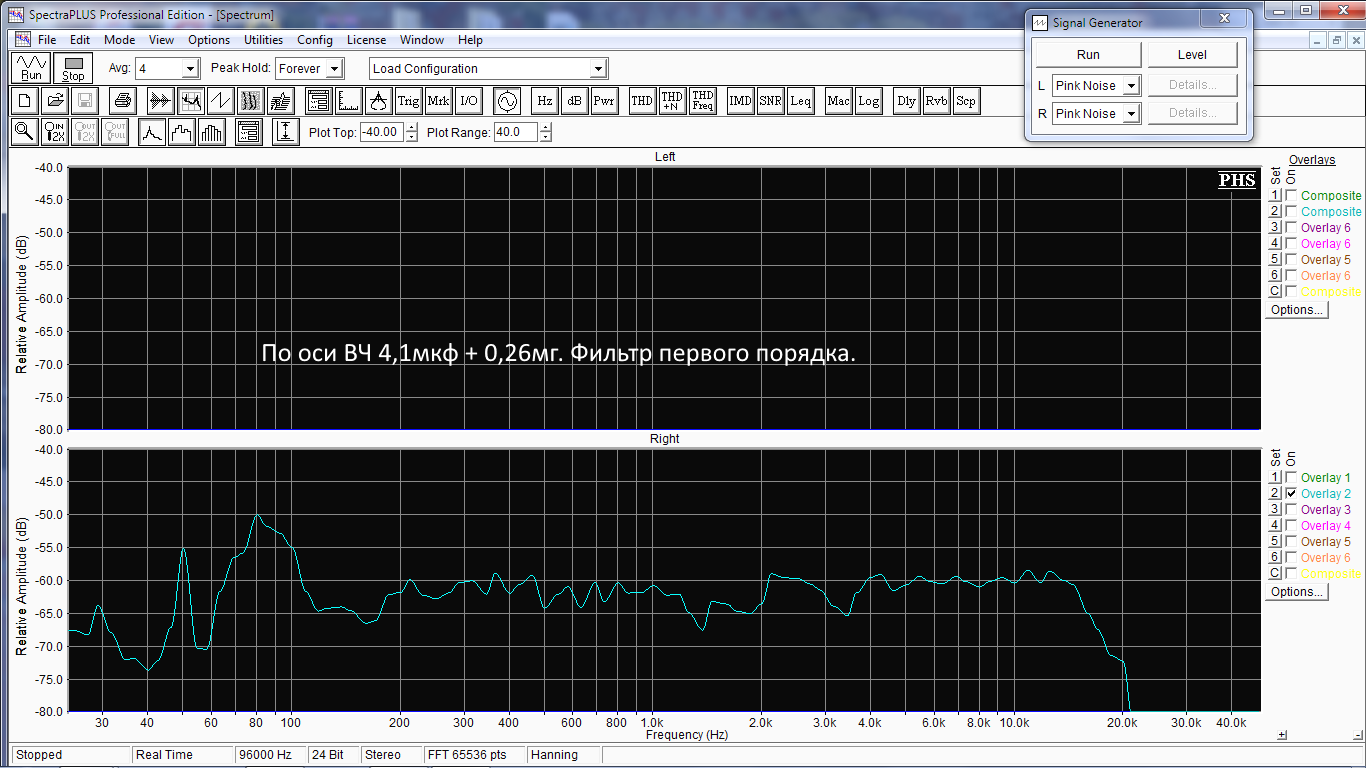Select the Spectrum view icon

190,101
